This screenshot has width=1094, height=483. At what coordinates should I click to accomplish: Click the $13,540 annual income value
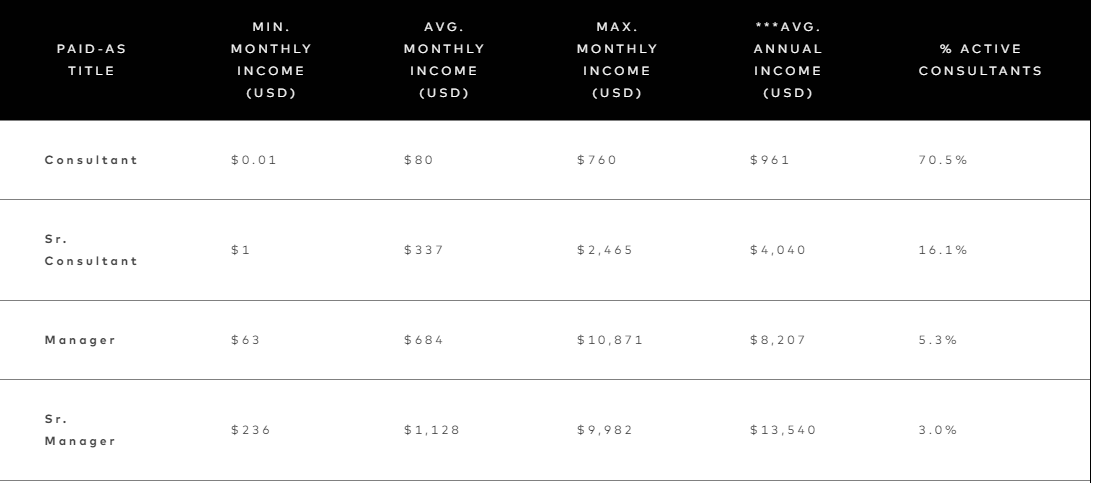[x=783, y=430]
